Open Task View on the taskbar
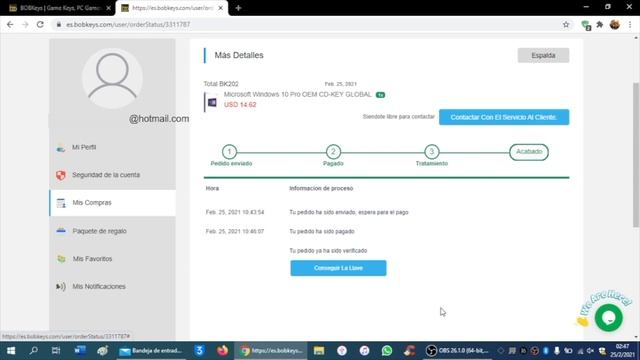640x360 pixels. 56,350
